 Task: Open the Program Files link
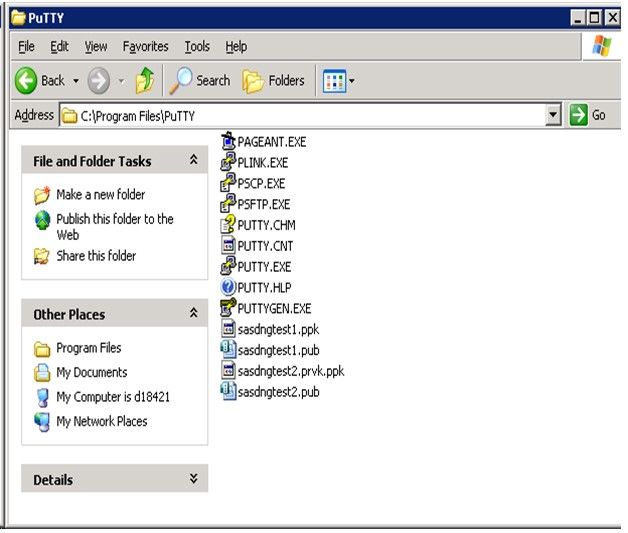tap(89, 348)
